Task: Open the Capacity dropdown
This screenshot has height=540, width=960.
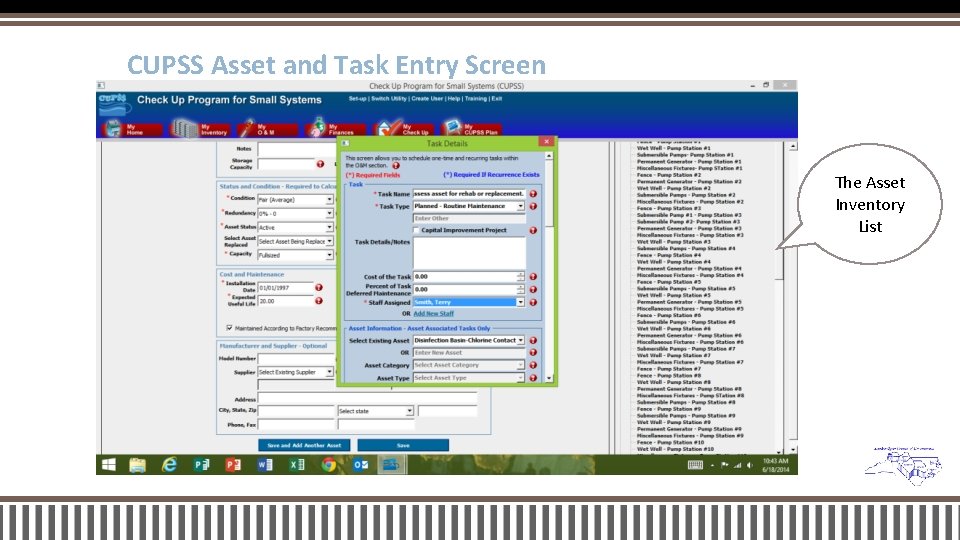Action: [x=329, y=255]
